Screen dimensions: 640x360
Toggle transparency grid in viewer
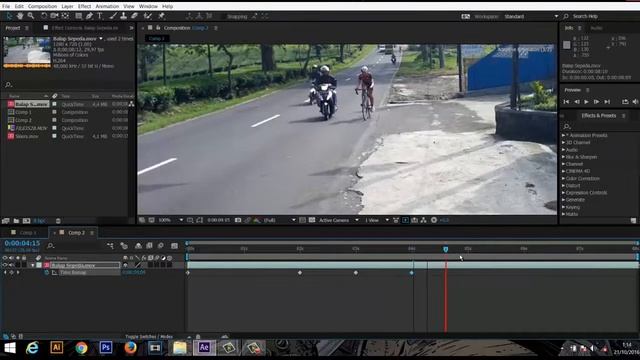[x=312, y=220]
